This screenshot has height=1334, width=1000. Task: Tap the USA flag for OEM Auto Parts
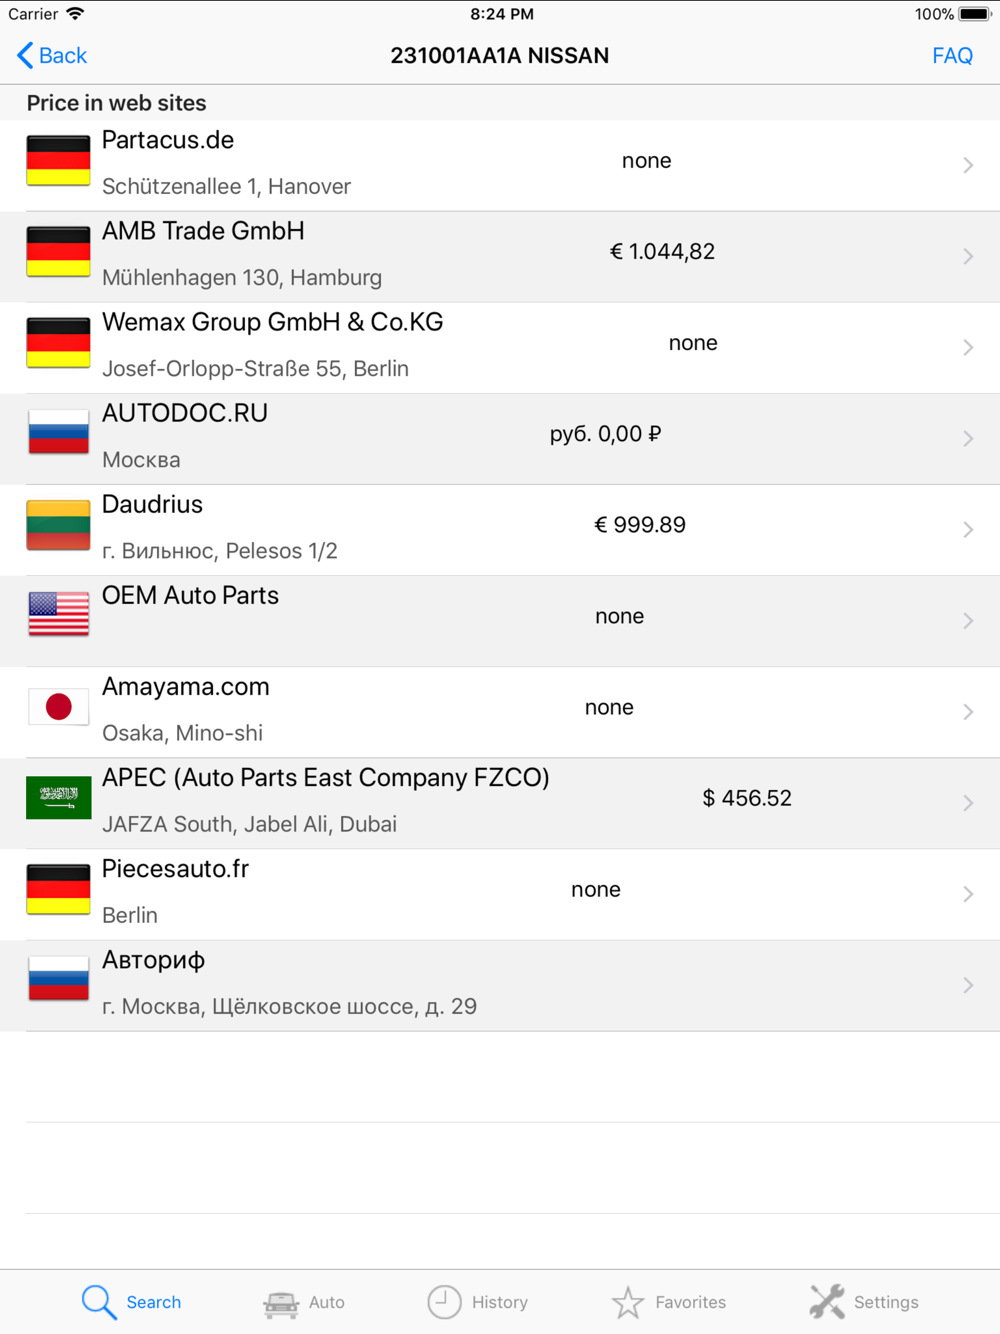tap(58, 614)
